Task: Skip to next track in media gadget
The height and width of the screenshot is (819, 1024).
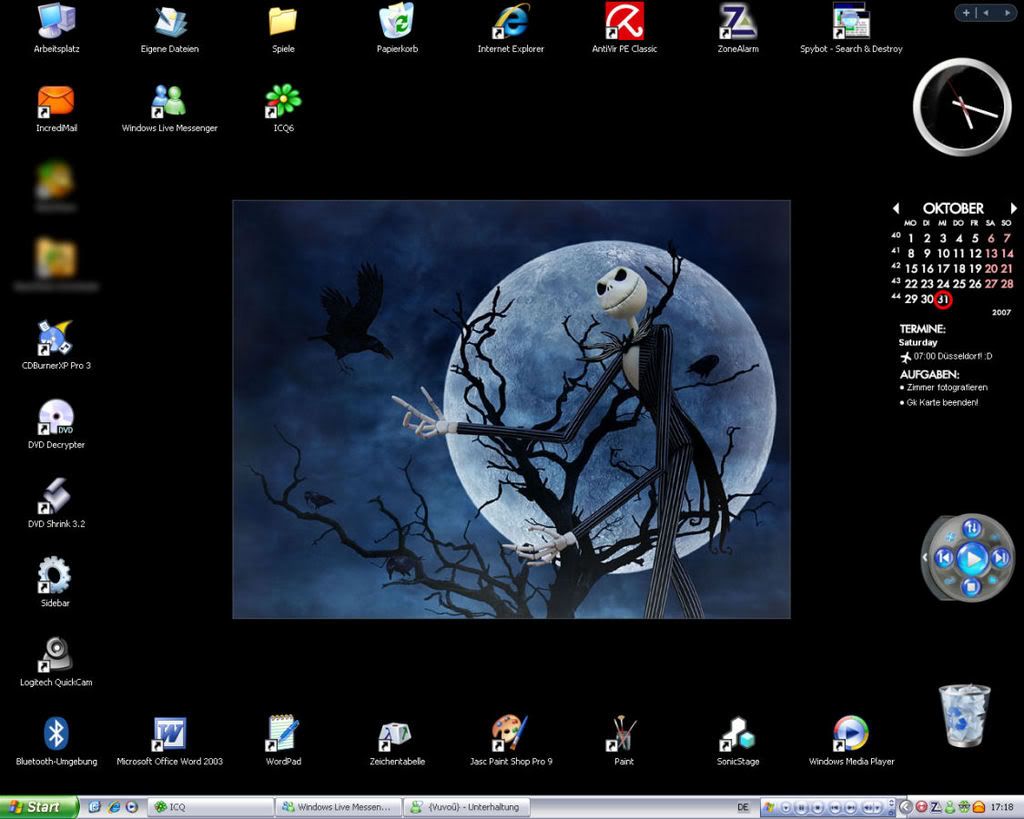Action: coord(1000,557)
